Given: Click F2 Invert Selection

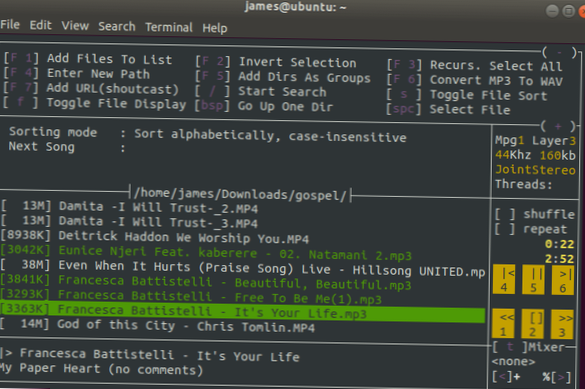Looking at the screenshot, I should tap(276, 62).
